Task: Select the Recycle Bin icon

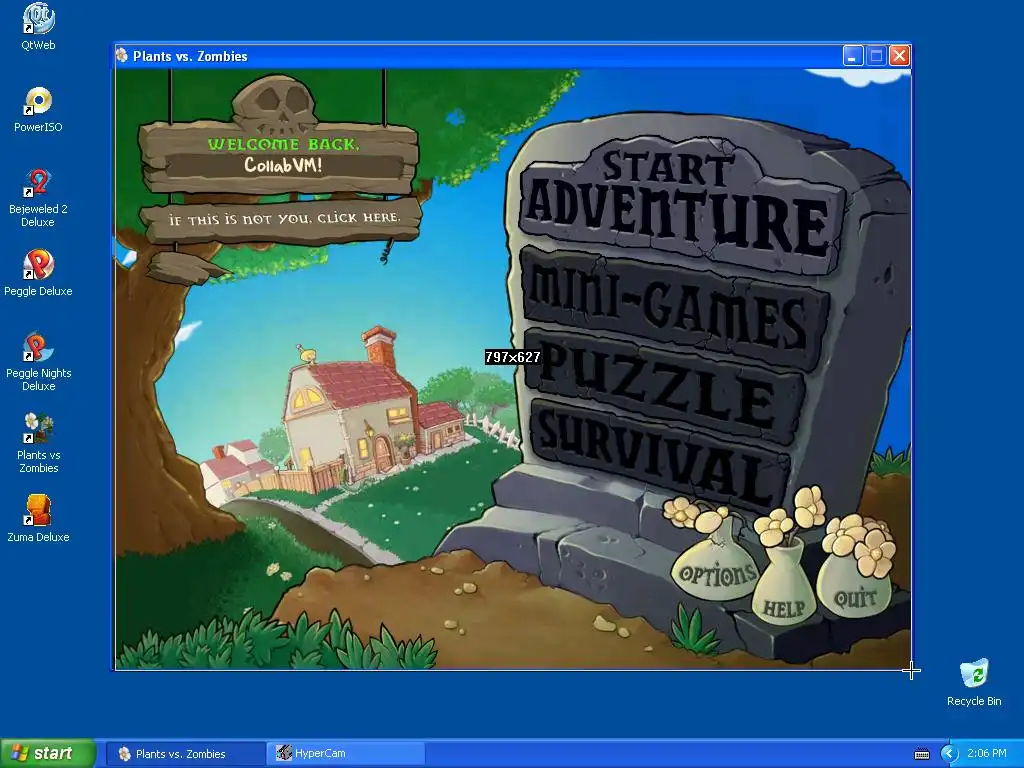Action: click(x=974, y=682)
